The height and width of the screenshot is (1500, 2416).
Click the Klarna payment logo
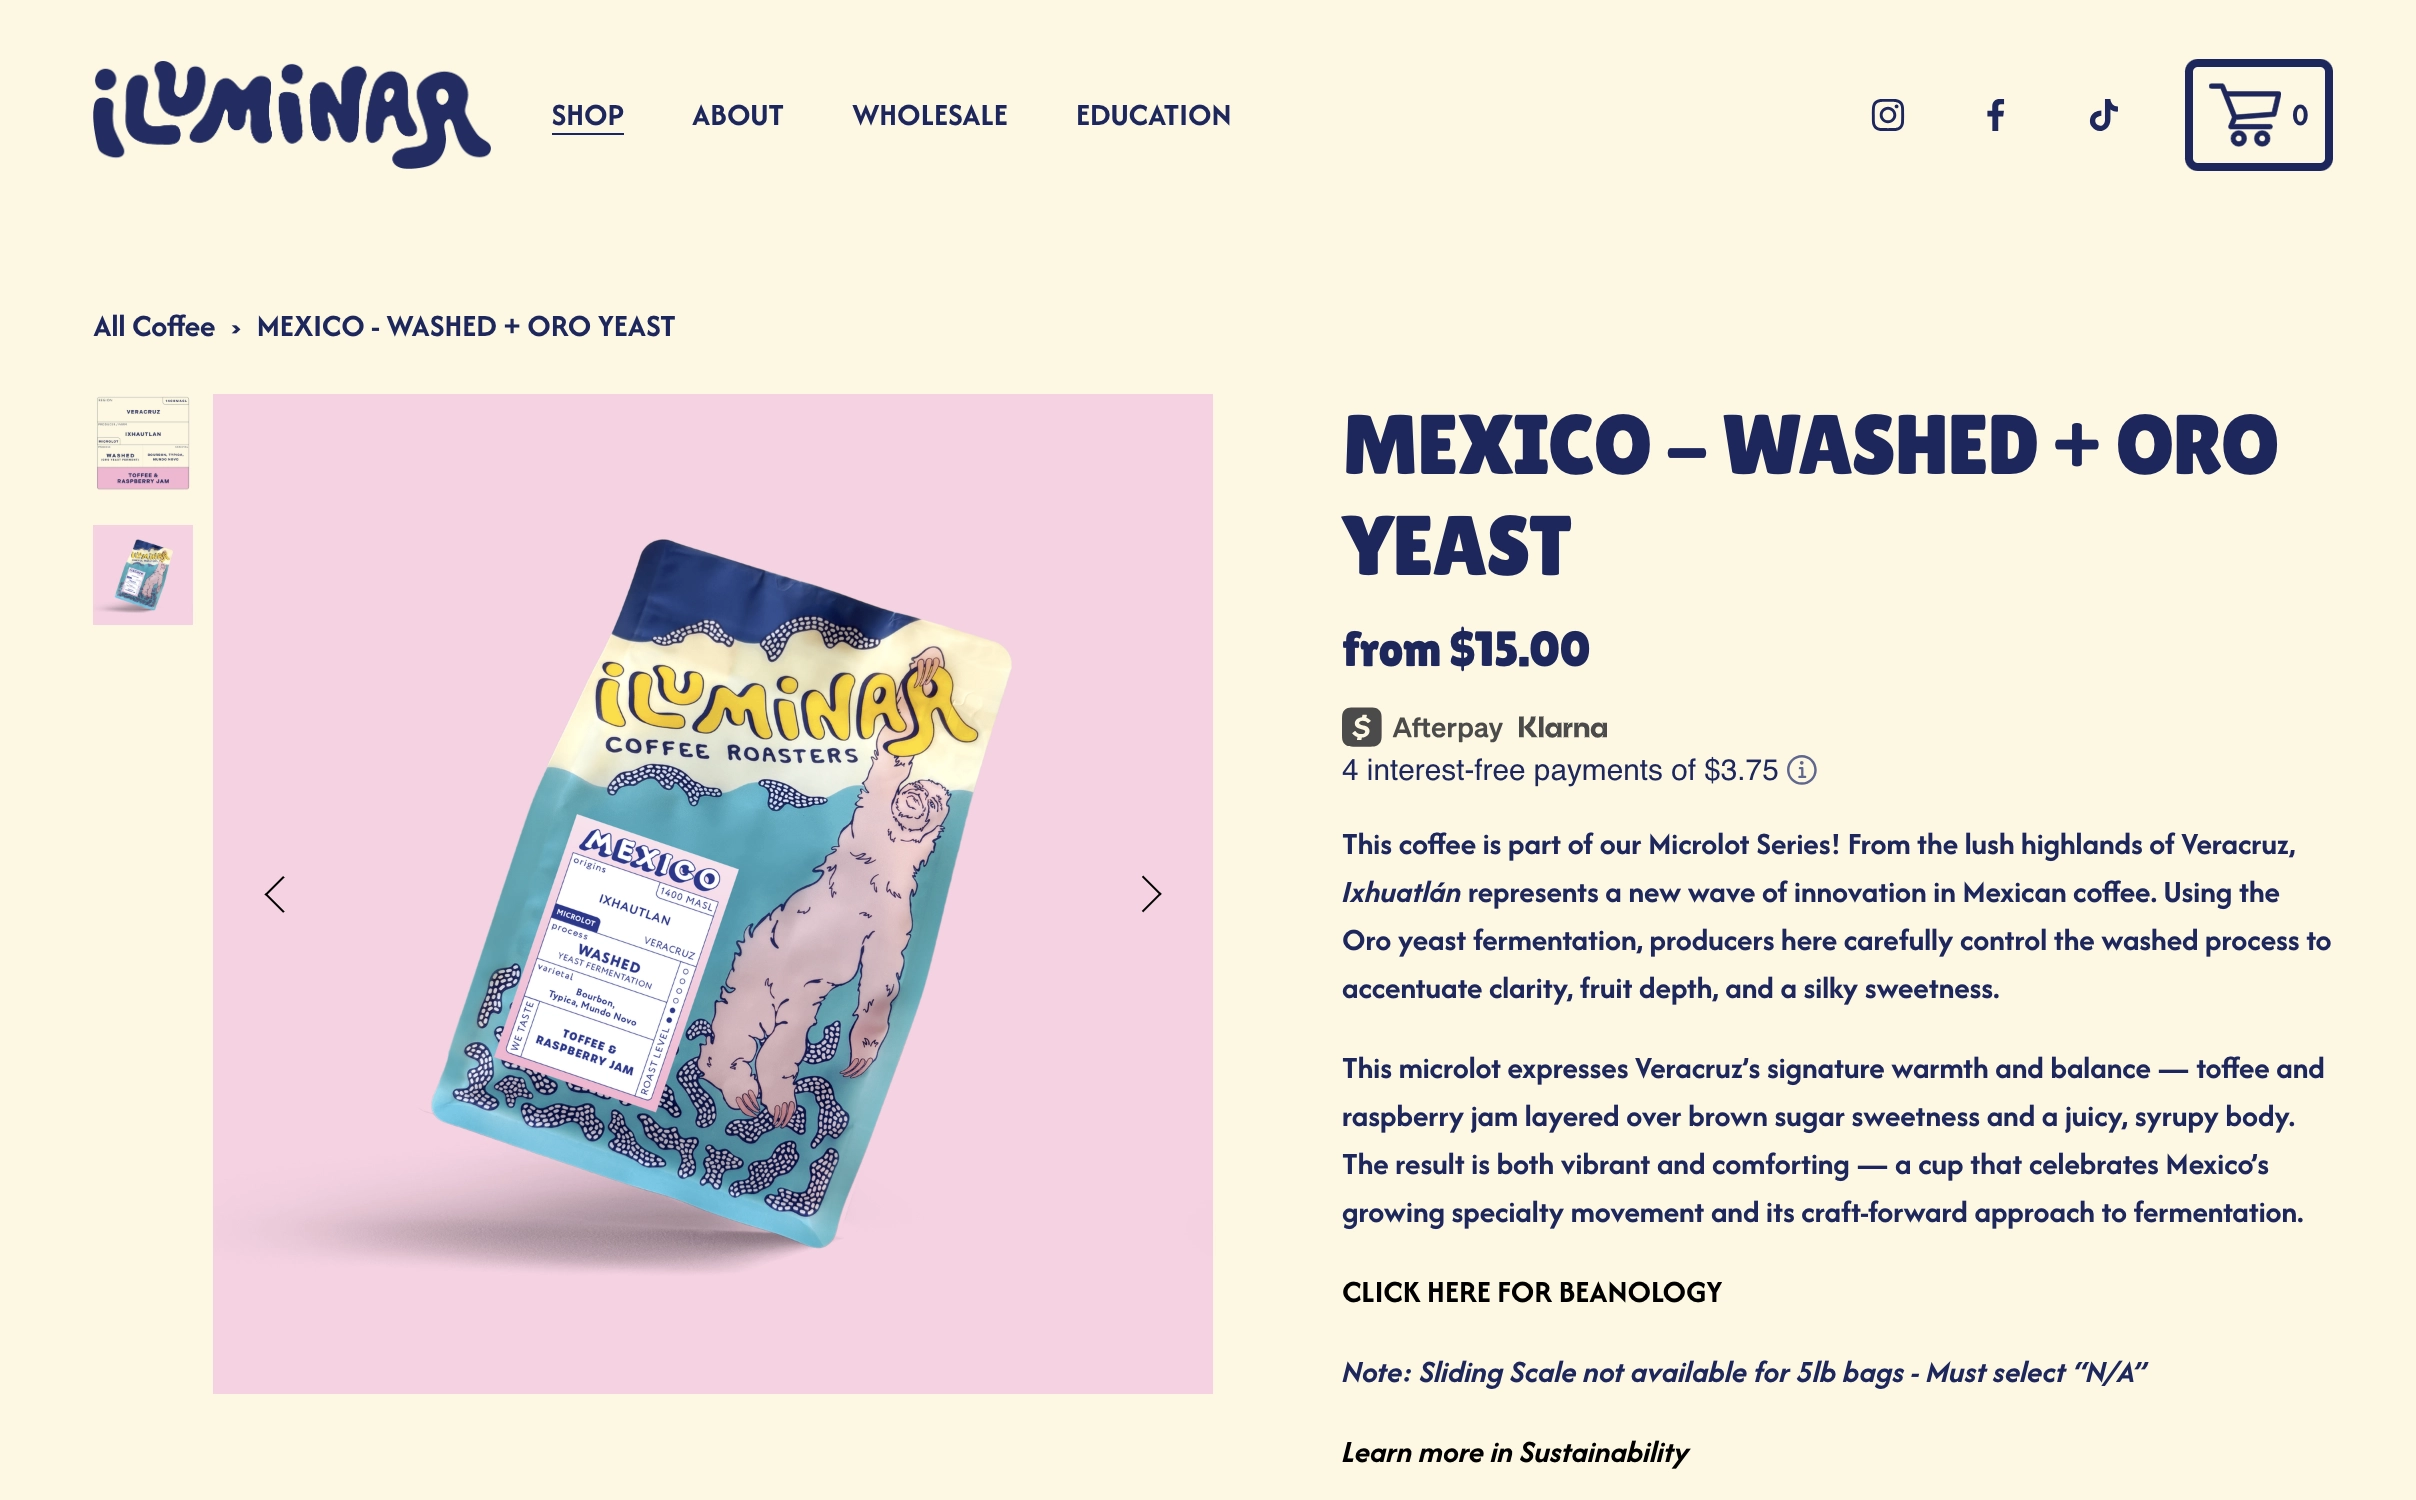1562,728
